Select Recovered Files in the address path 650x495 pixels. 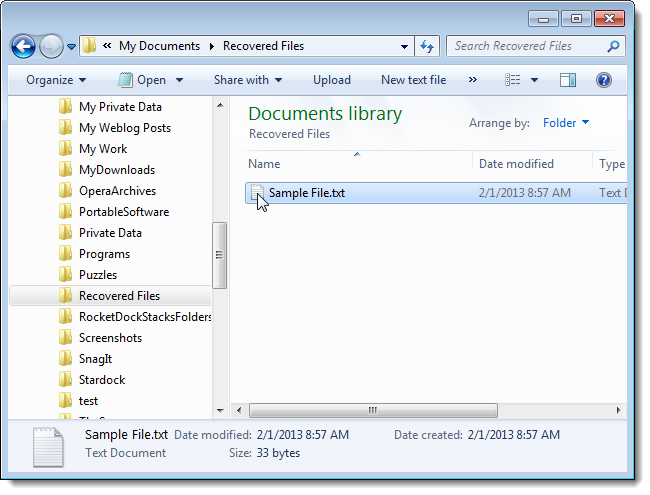coord(263,46)
